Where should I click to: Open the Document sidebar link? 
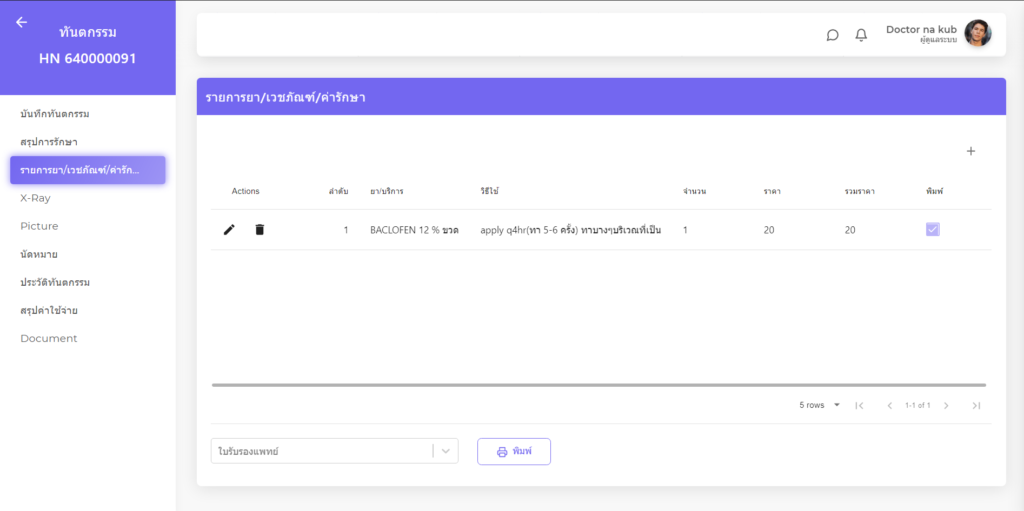coord(48,338)
